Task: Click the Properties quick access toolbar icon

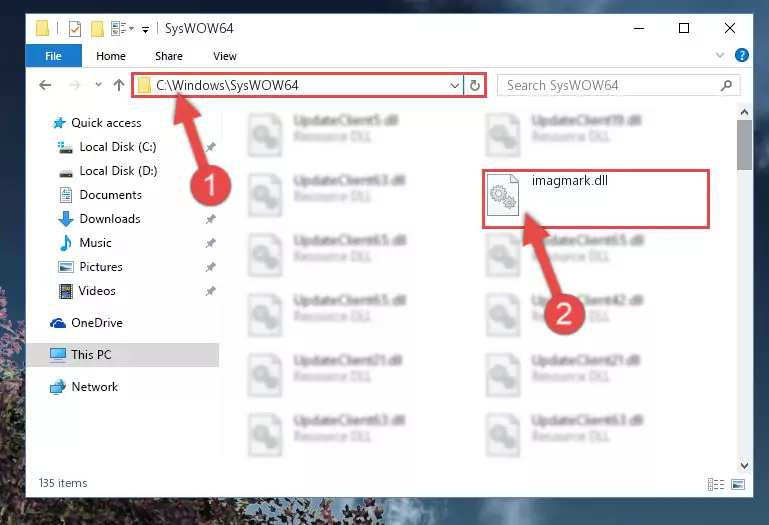Action: 75,29
